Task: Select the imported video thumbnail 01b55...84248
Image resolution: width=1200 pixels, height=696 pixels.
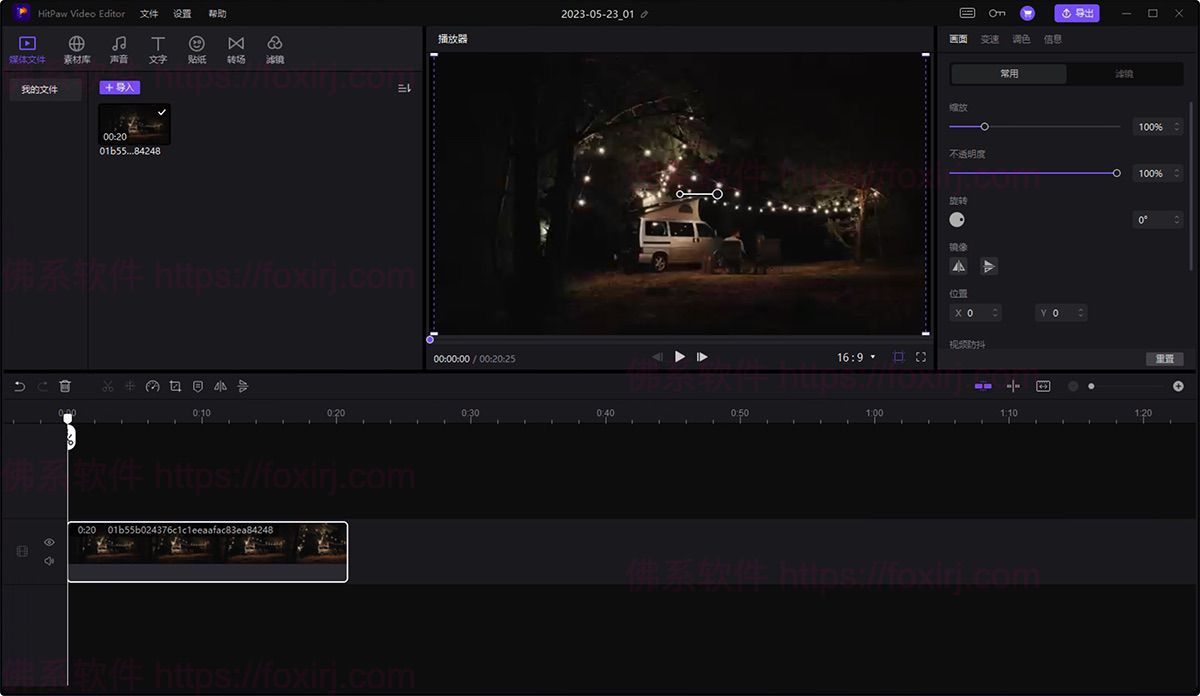Action: click(x=134, y=125)
